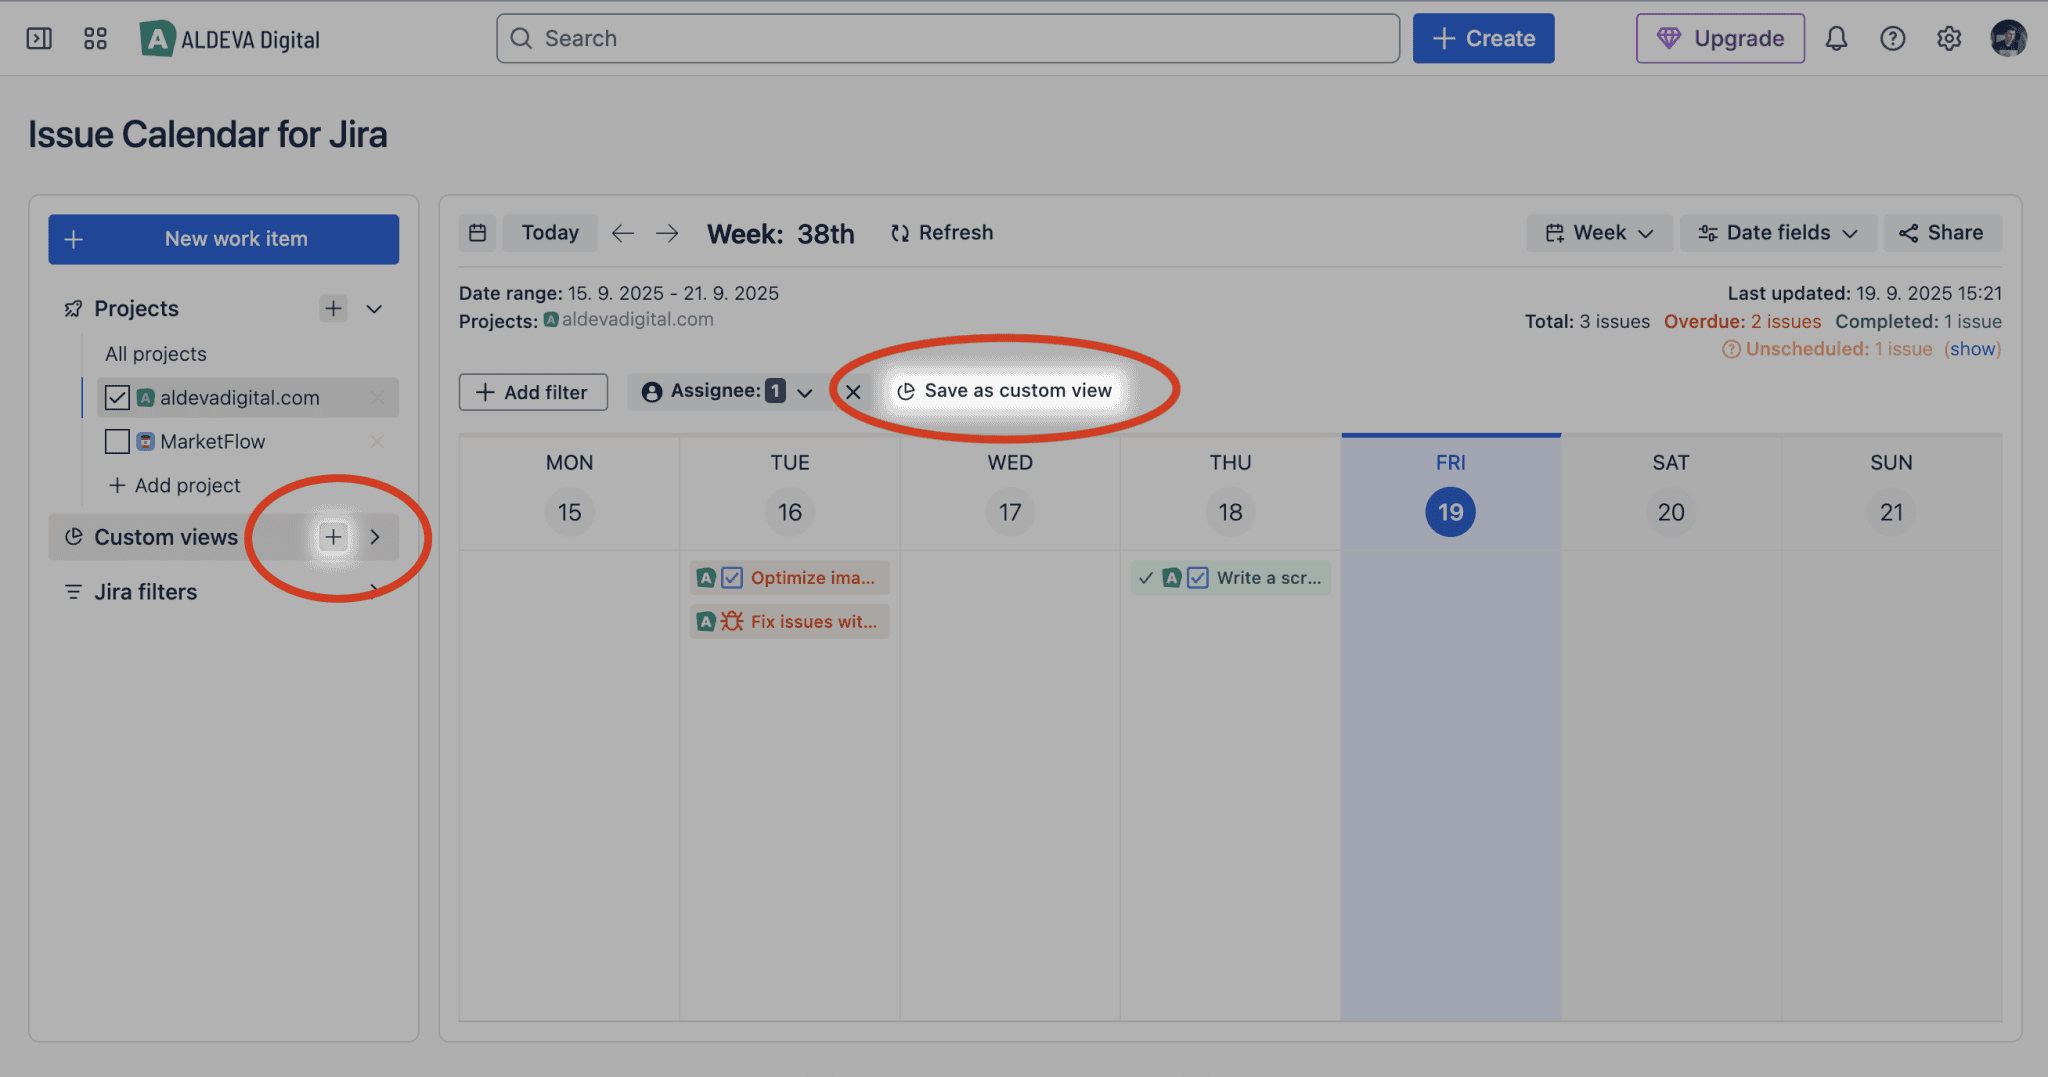Expand Custom views chevron
This screenshot has height=1077, width=2048.
(375, 537)
